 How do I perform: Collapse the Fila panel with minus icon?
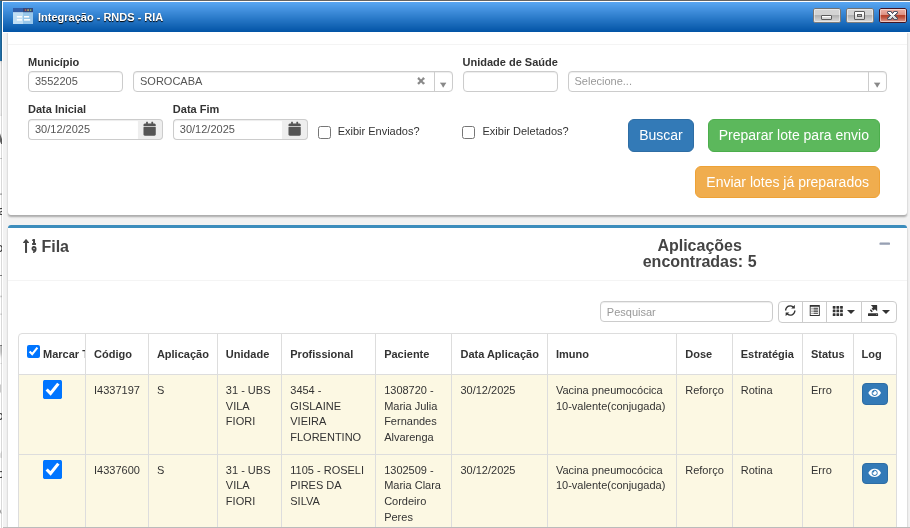coord(884,244)
